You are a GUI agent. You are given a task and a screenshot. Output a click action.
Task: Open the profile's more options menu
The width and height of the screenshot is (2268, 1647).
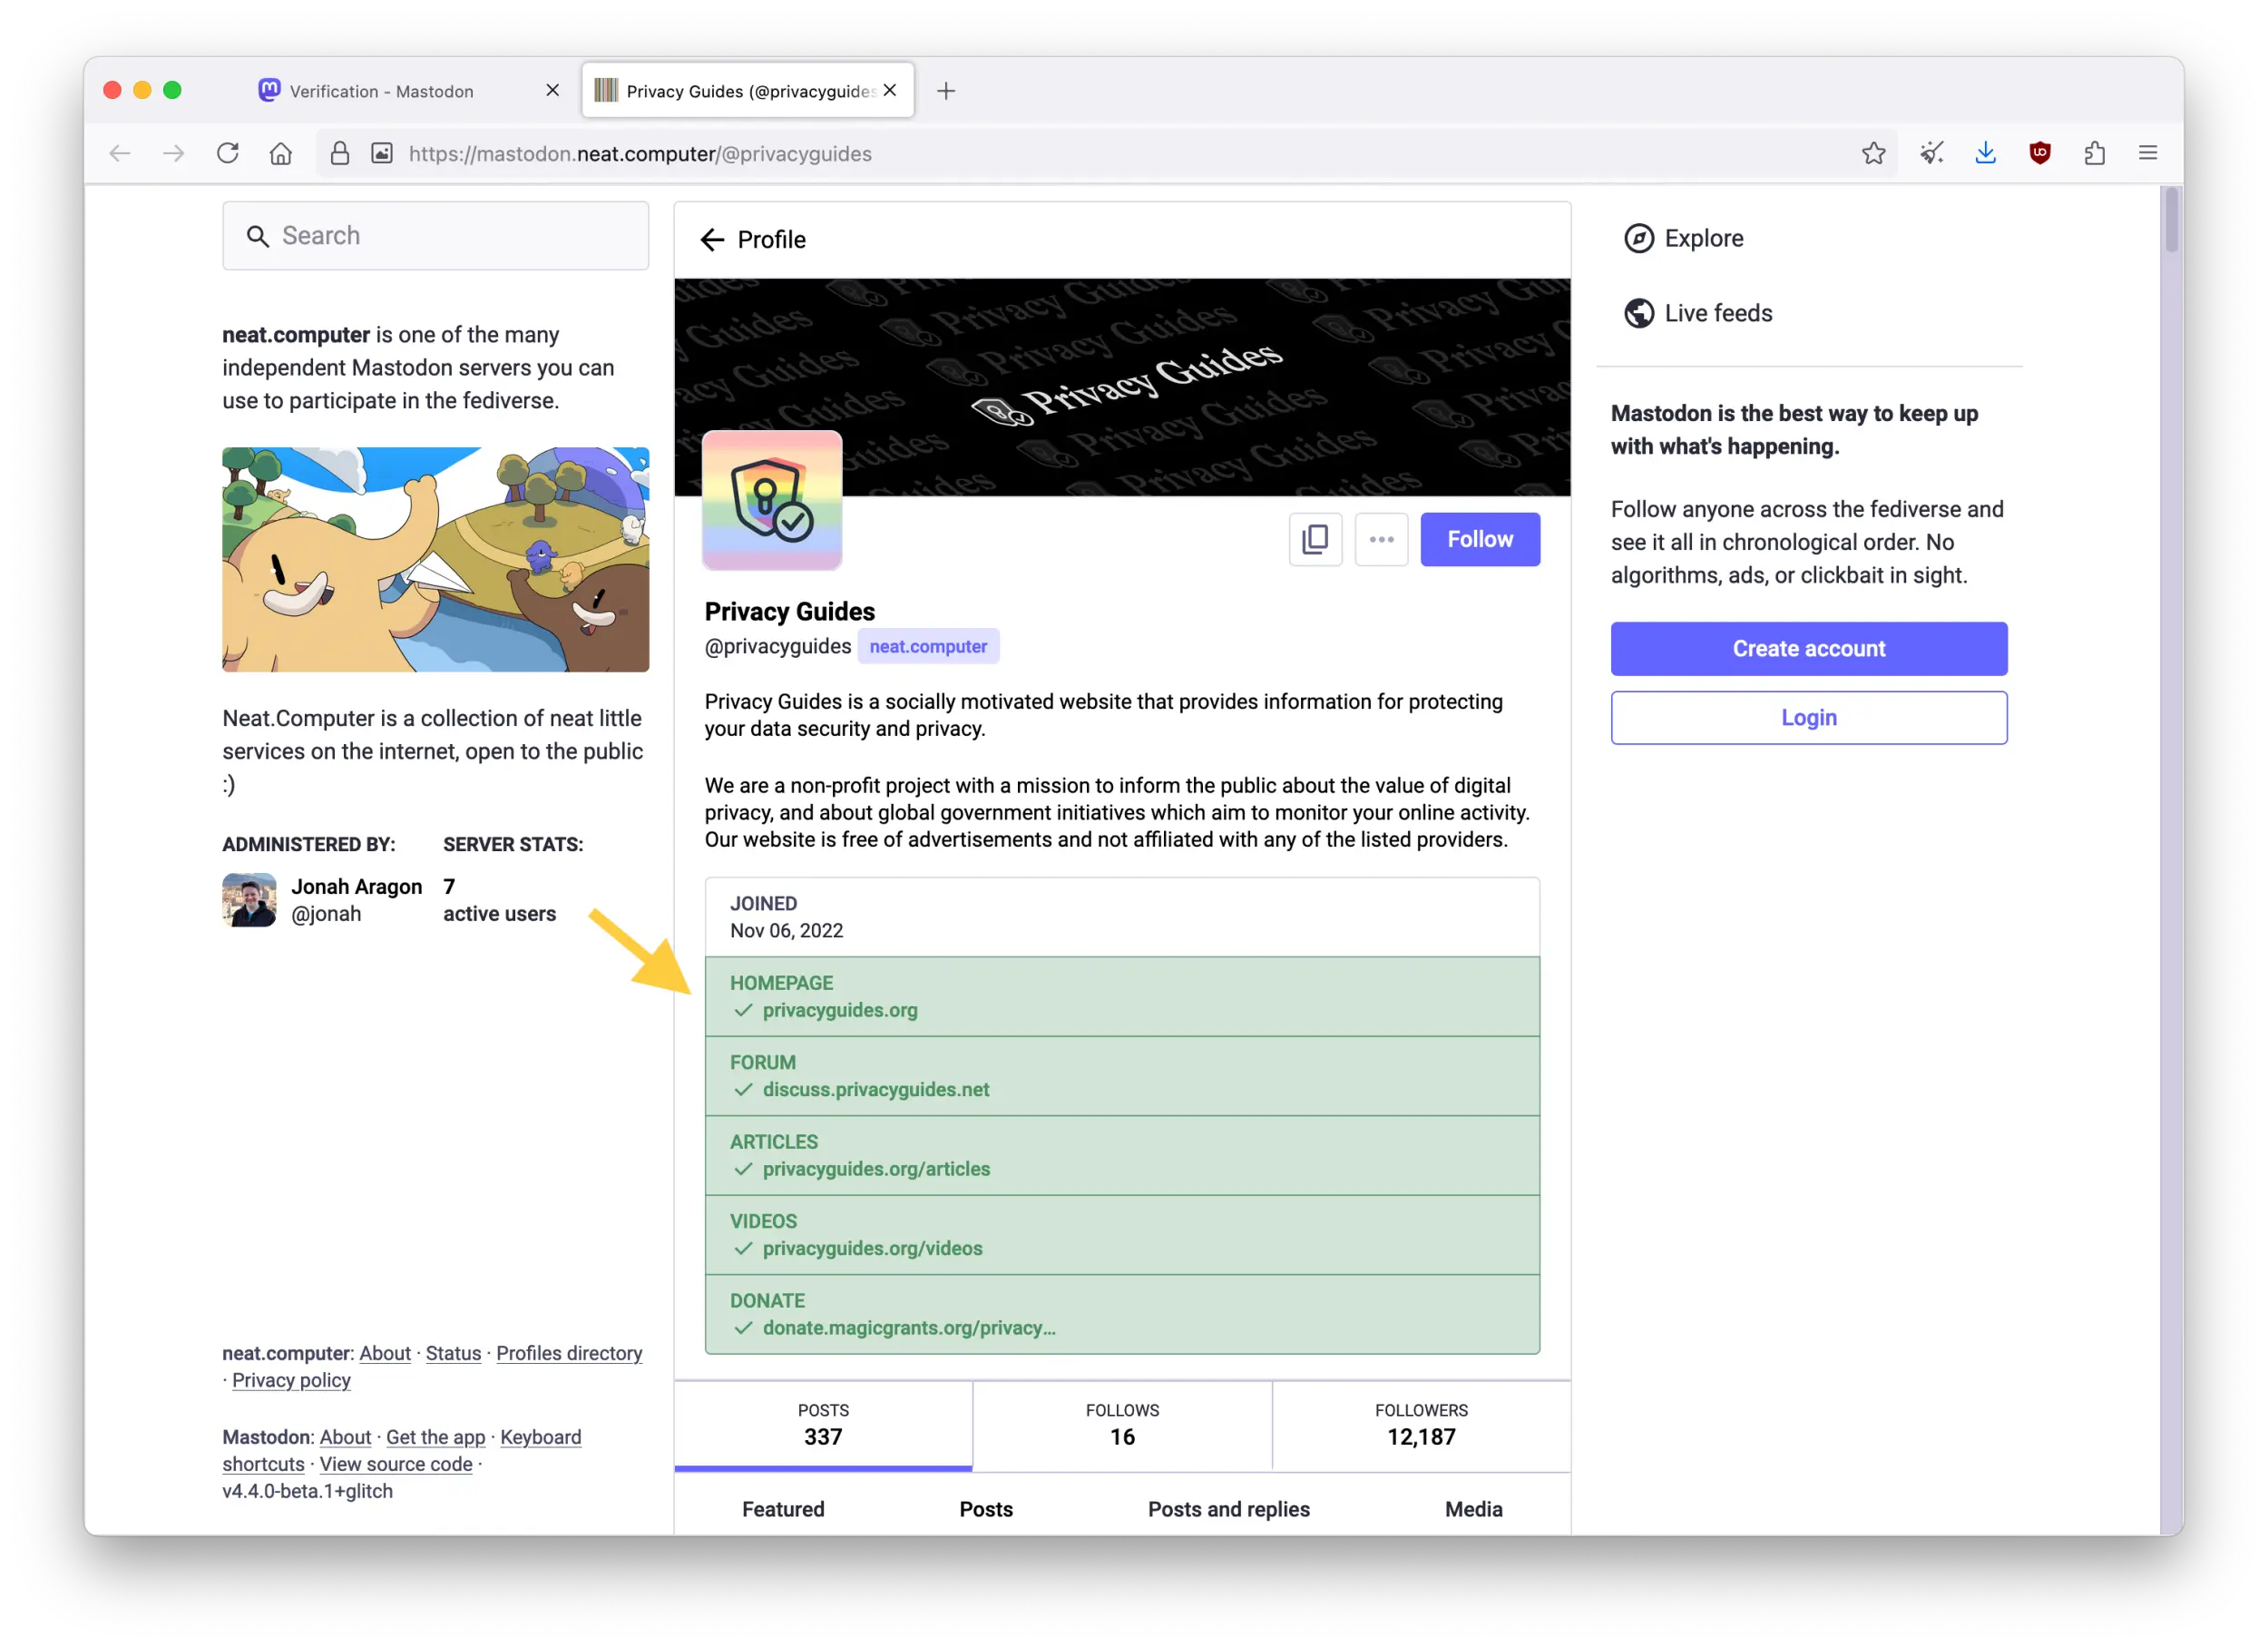[x=1381, y=539]
